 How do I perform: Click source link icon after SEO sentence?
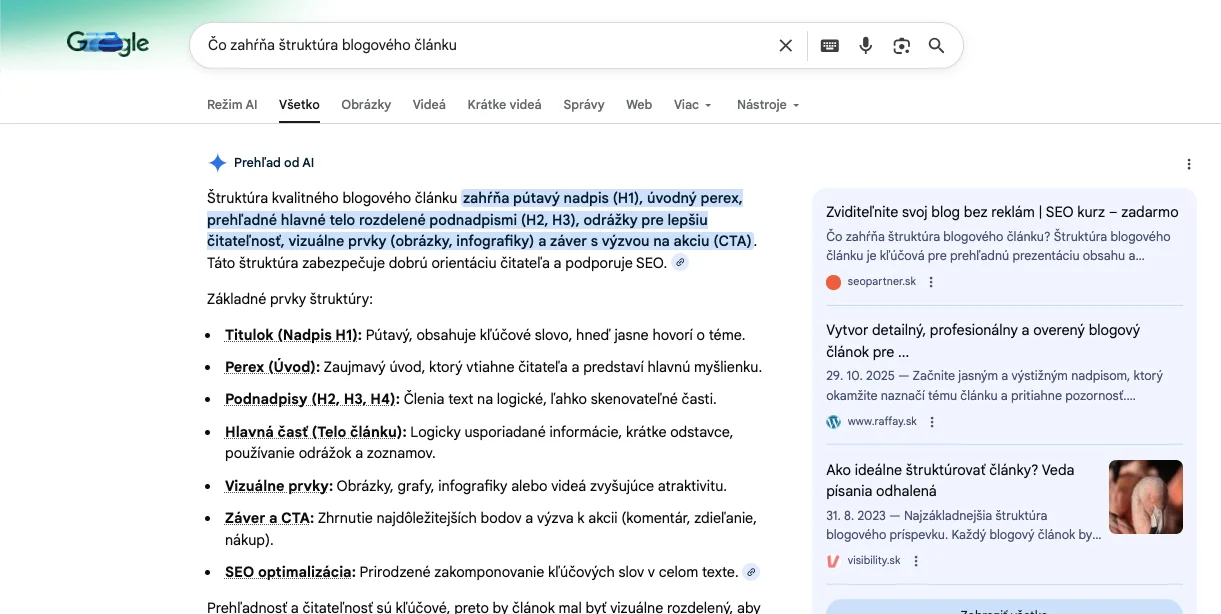tap(680, 262)
